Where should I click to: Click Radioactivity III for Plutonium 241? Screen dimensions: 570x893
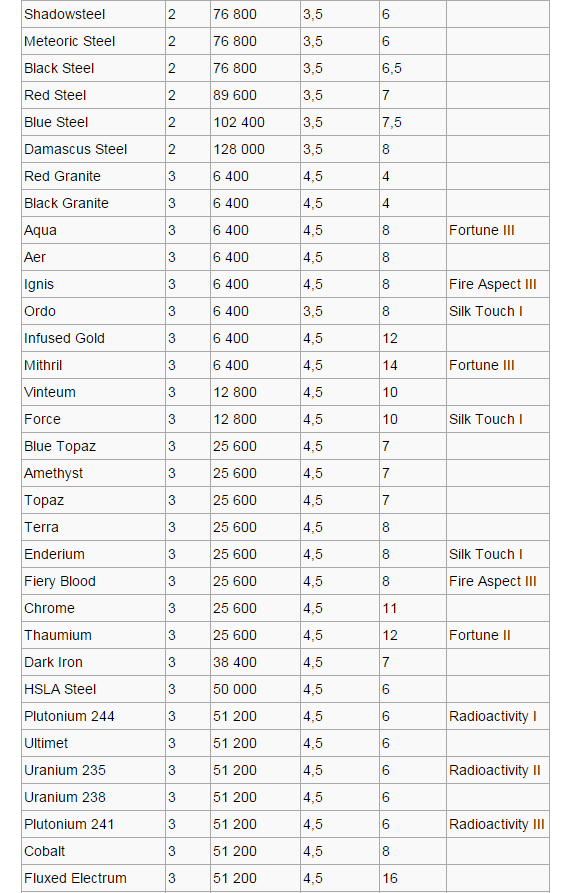[497, 824]
